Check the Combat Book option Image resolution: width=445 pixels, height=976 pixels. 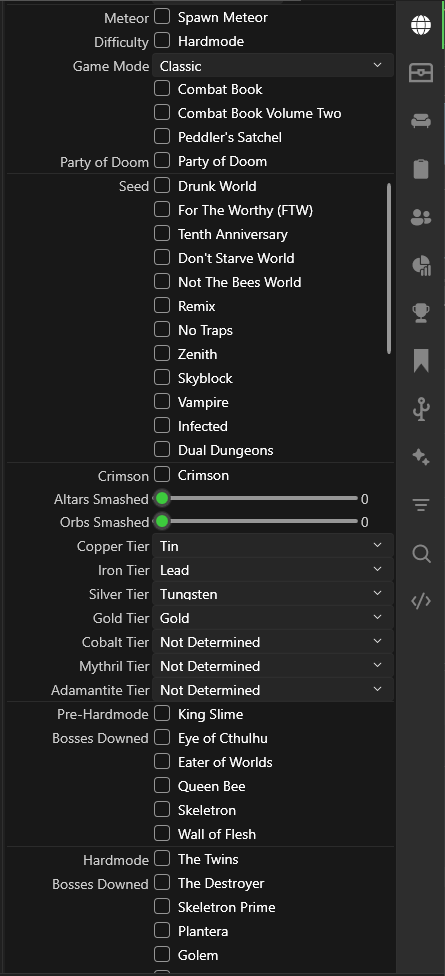pyautogui.click(x=162, y=89)
